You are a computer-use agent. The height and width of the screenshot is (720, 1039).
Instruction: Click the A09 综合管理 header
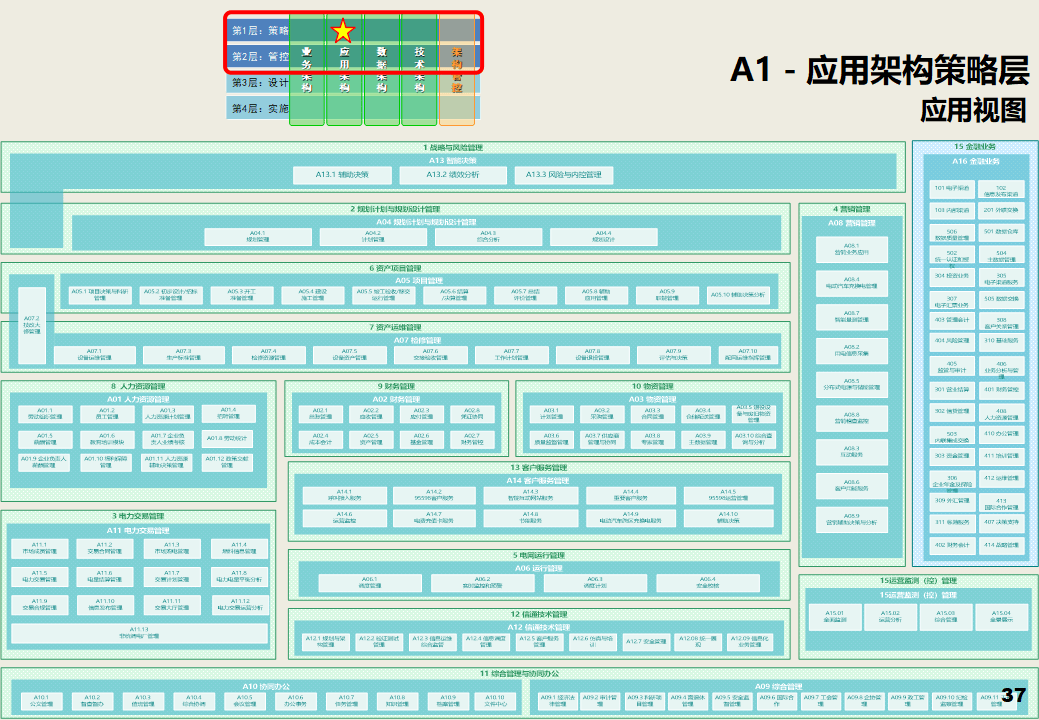pyautogui.click(x=778, y=686)
